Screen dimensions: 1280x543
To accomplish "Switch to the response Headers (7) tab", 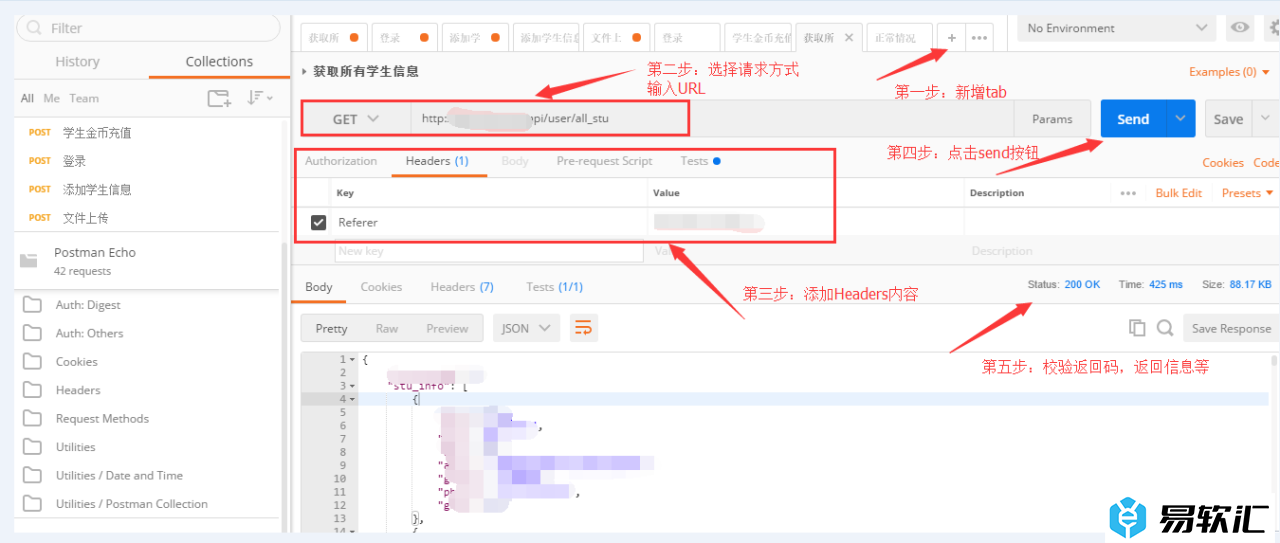I will point(462,287).
